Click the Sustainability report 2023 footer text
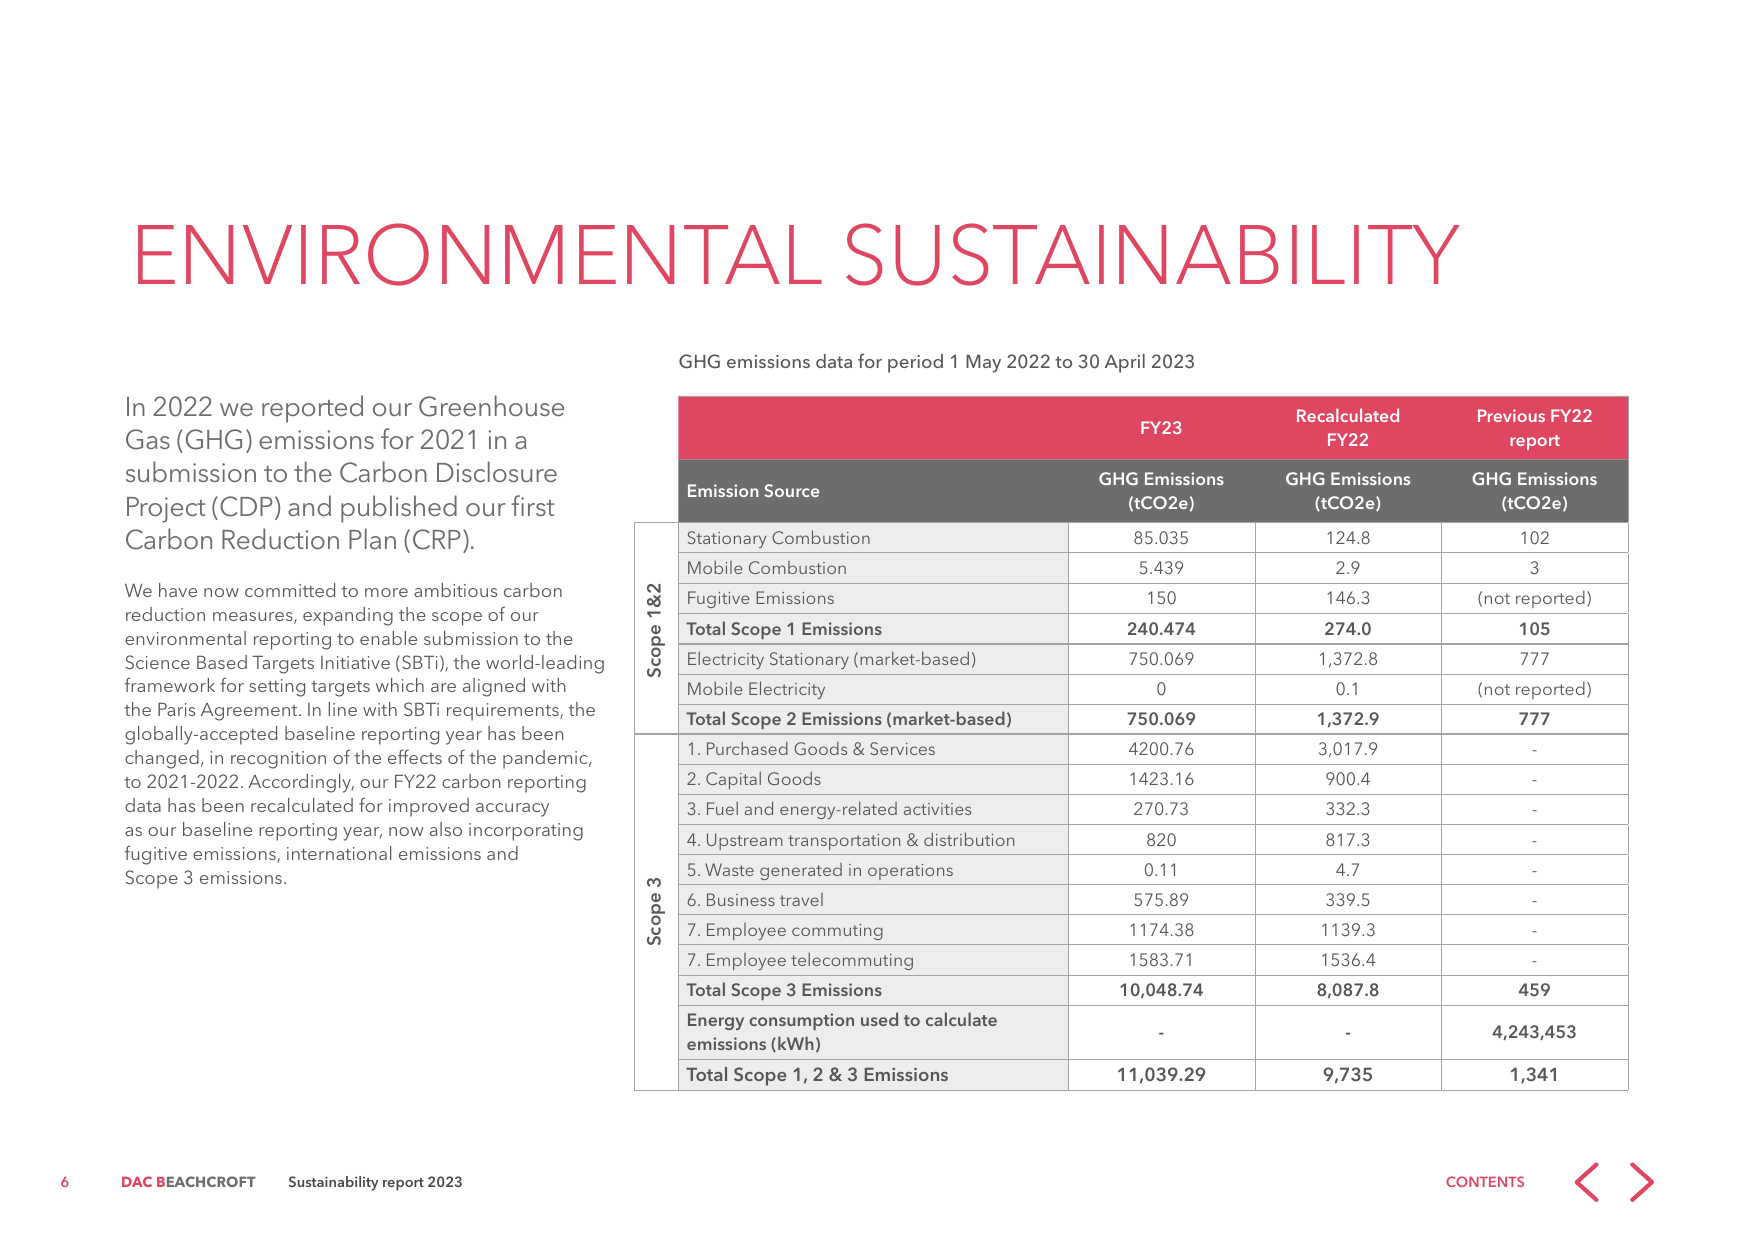The height and width of the screenshot is (1241, 1754). pos(375,1182)
